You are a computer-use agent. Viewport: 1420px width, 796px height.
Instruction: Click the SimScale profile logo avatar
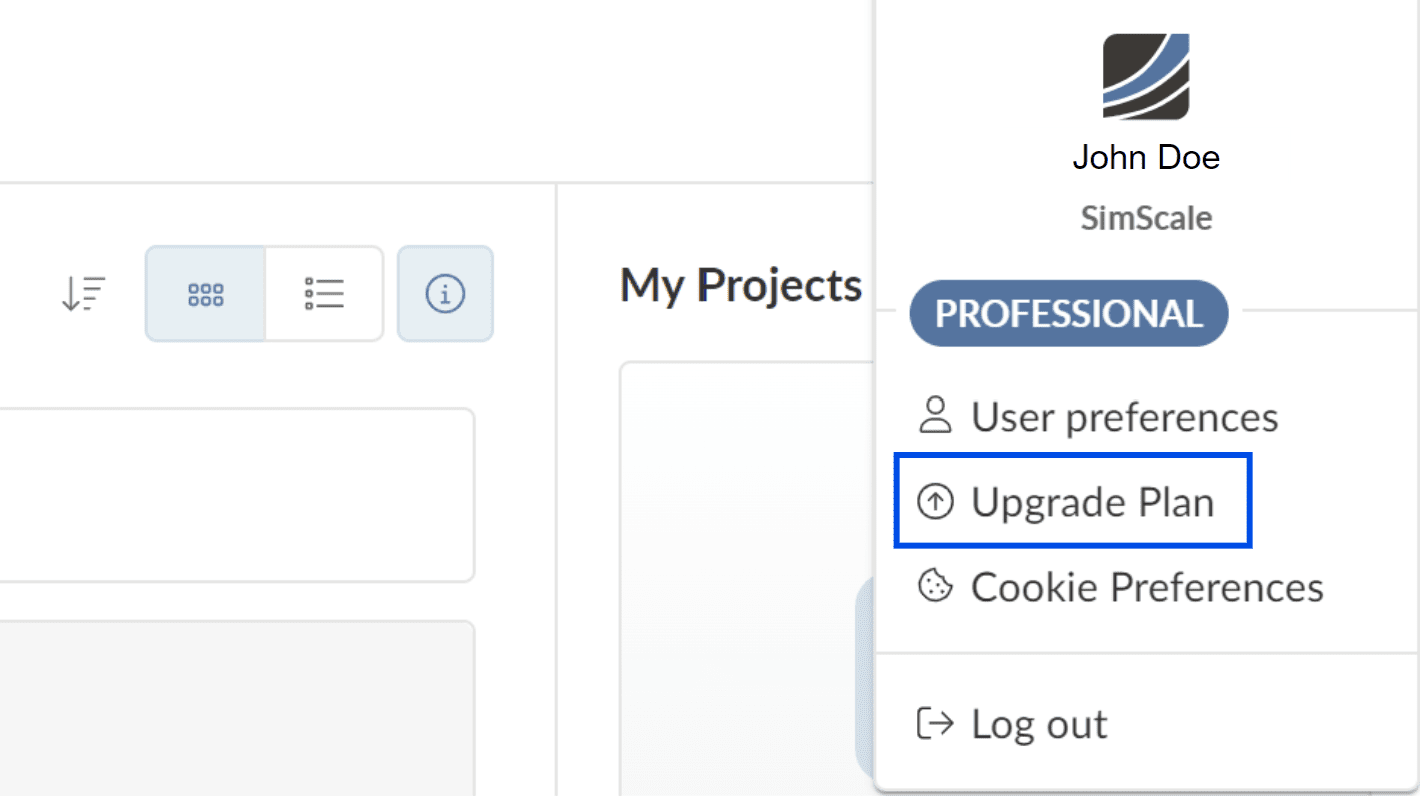(1146, 77)
